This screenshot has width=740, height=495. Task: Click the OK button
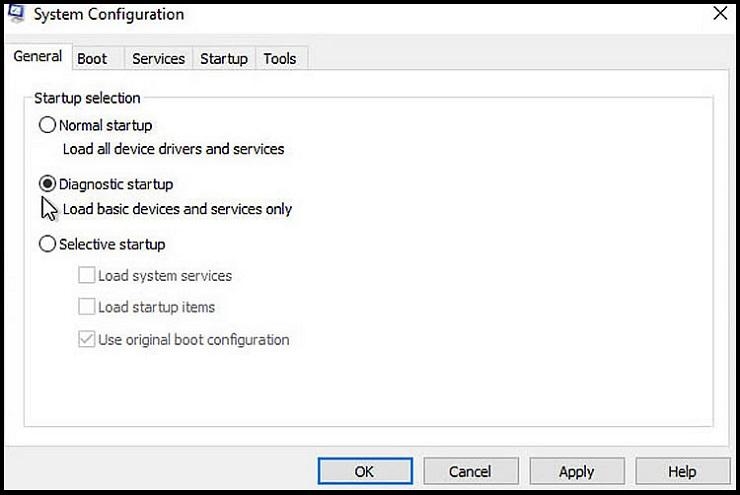(x=365, y=471)
